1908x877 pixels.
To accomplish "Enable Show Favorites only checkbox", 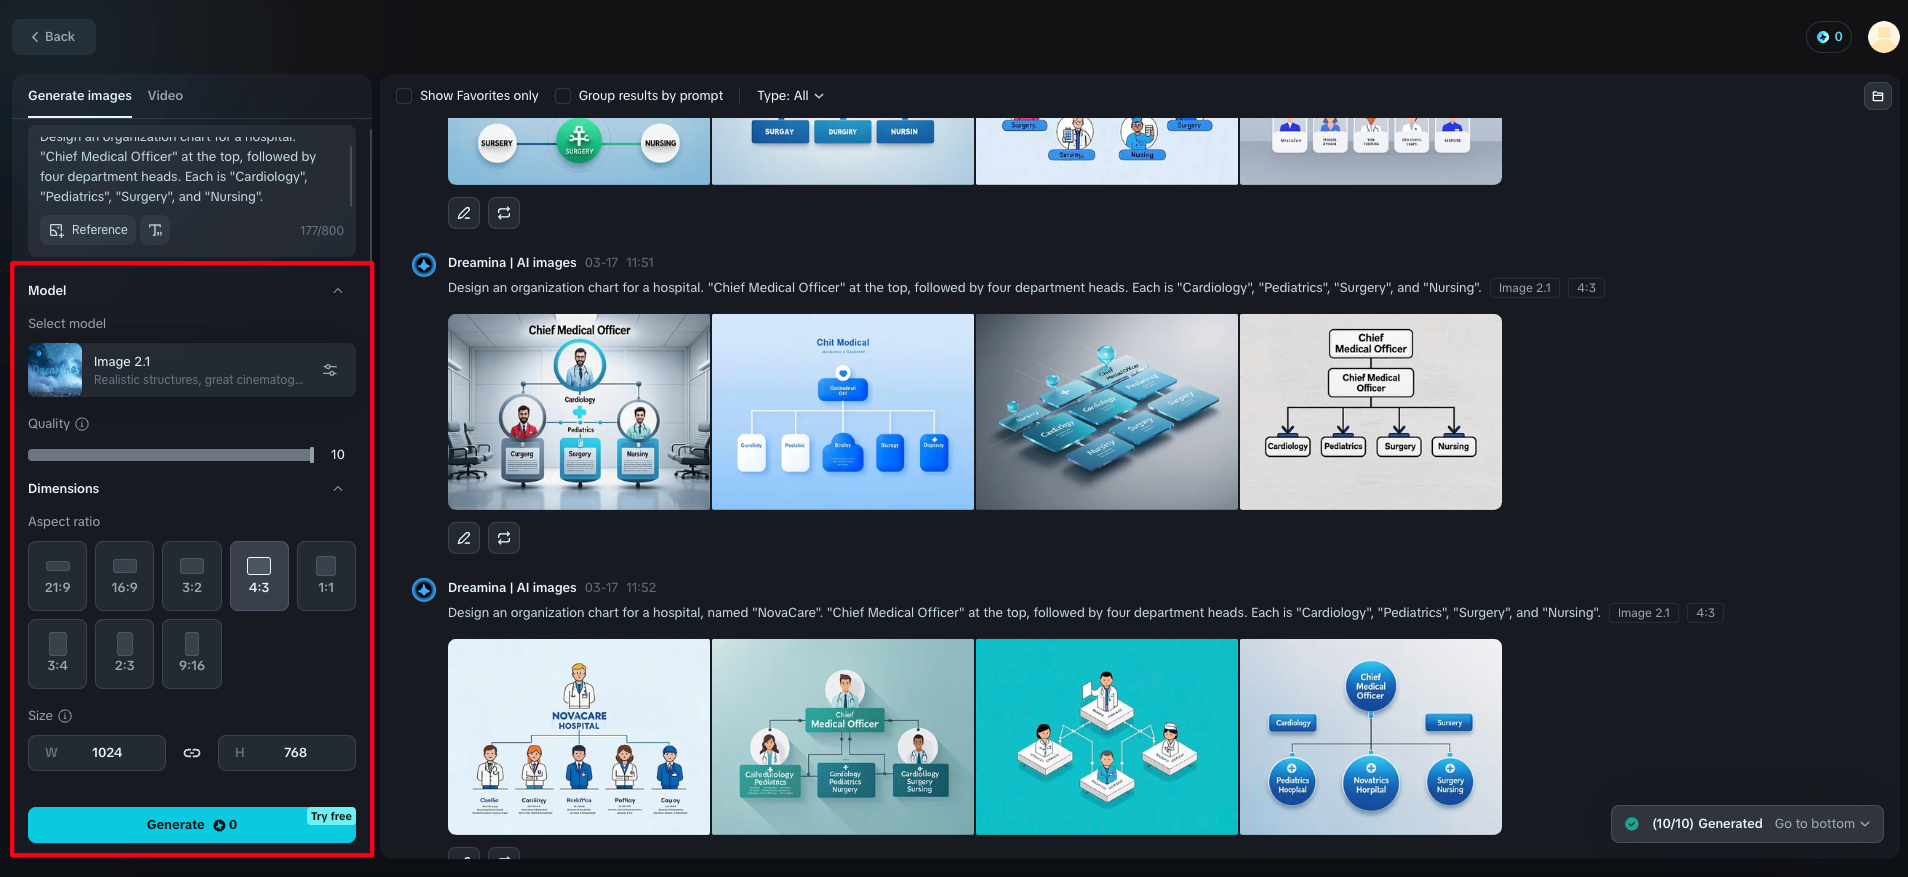I will [x=404, y=96].
